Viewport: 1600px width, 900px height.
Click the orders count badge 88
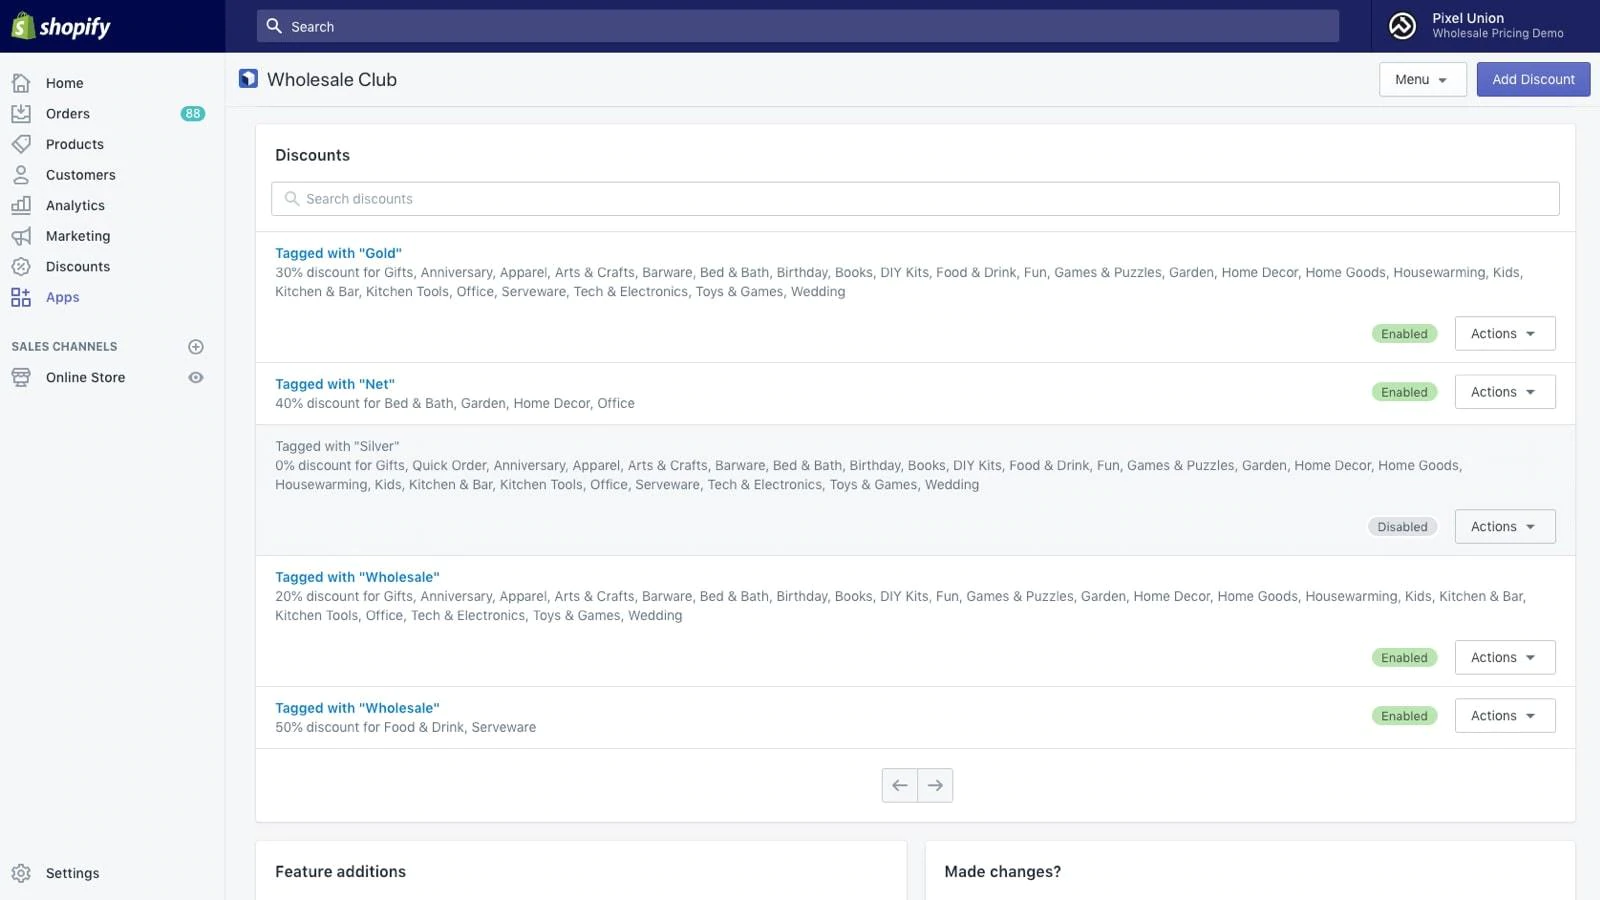pyautogui.click(x=193, y=114)
